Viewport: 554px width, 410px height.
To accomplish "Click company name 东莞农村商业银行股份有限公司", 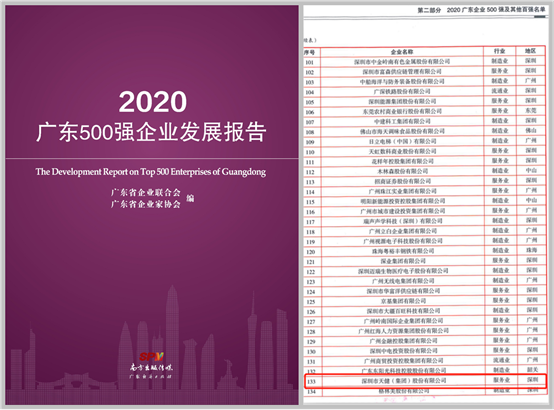I will tap(402, 111).
